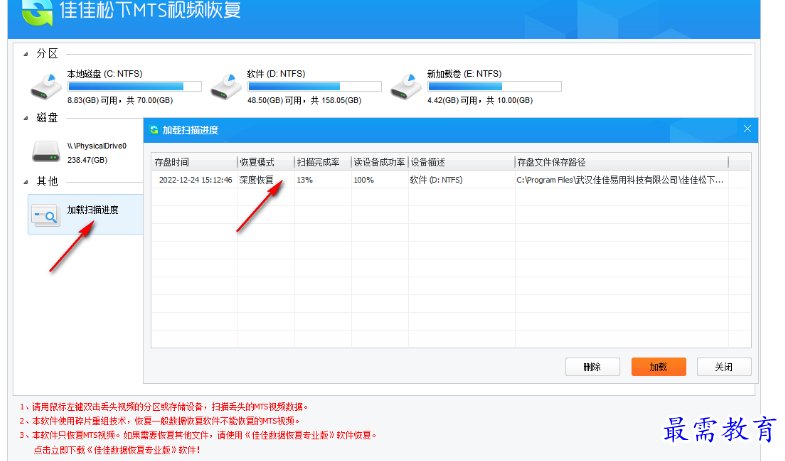Click the 48.50(GB) available text

pos(304,100)
